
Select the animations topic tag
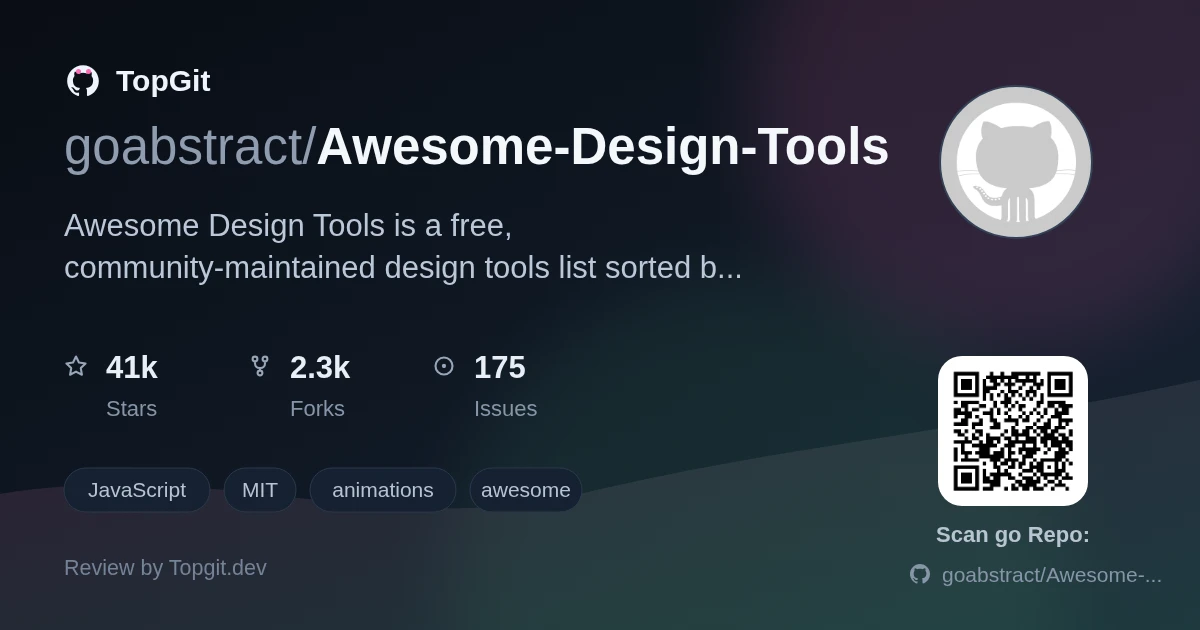click(383, 490)
